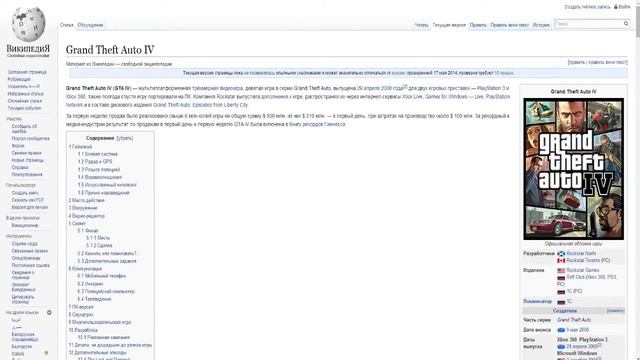Viewport: 640px width, 360px height.
Task: Jump to contents entry 10 Разработка
Action: 83,330
